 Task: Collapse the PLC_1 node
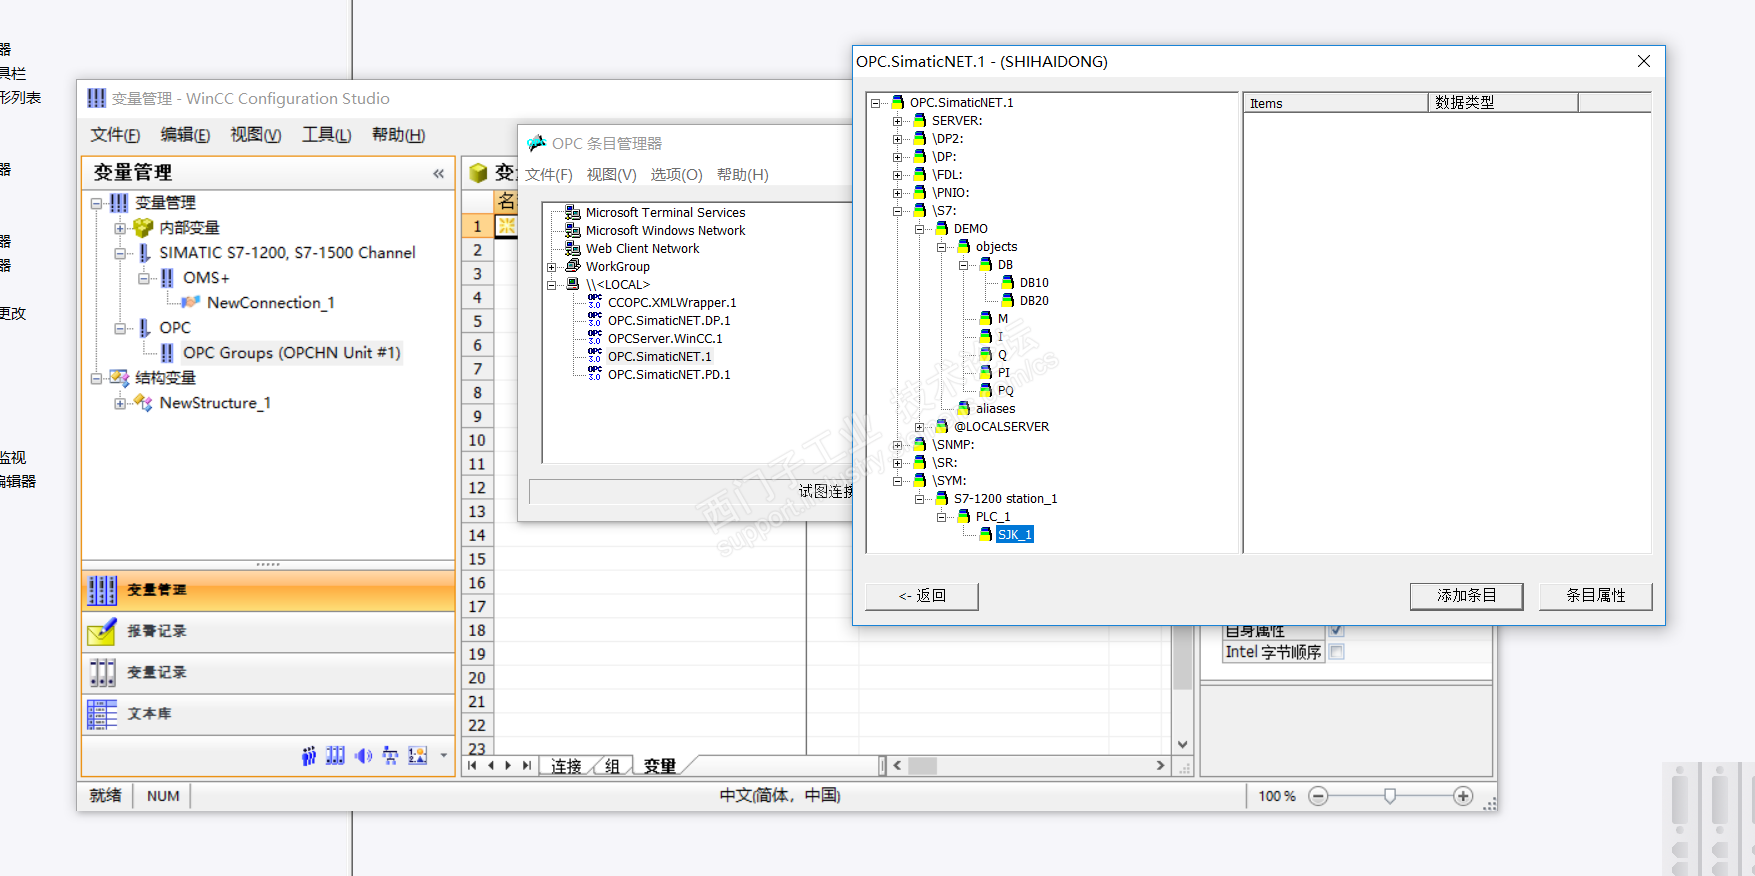[x=942, y=517]
